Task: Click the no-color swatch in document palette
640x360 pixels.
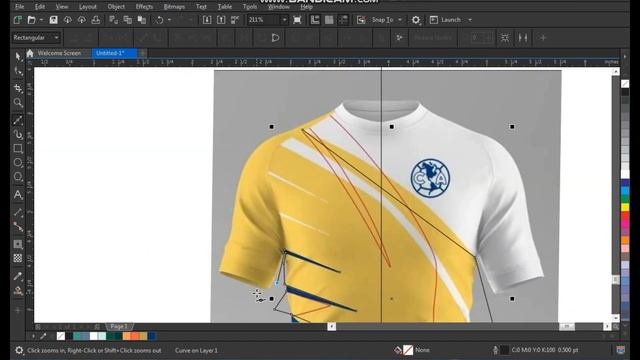Action: point(61,336)
